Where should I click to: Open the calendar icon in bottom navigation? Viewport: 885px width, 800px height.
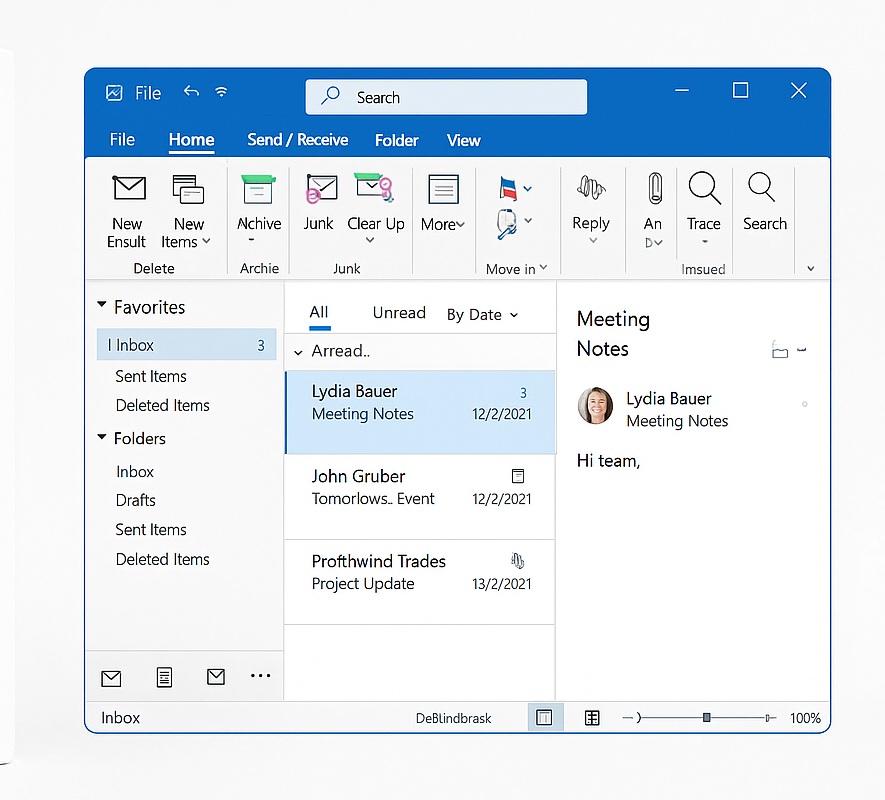pyautogui.click(x=164, y=677)
